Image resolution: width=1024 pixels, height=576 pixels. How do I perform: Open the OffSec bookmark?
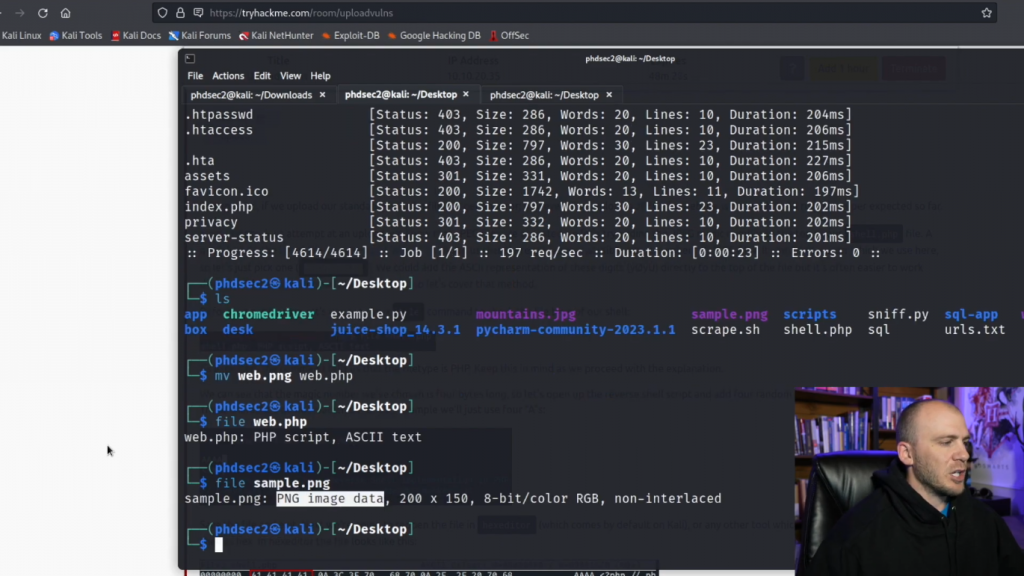pos(509,35)
